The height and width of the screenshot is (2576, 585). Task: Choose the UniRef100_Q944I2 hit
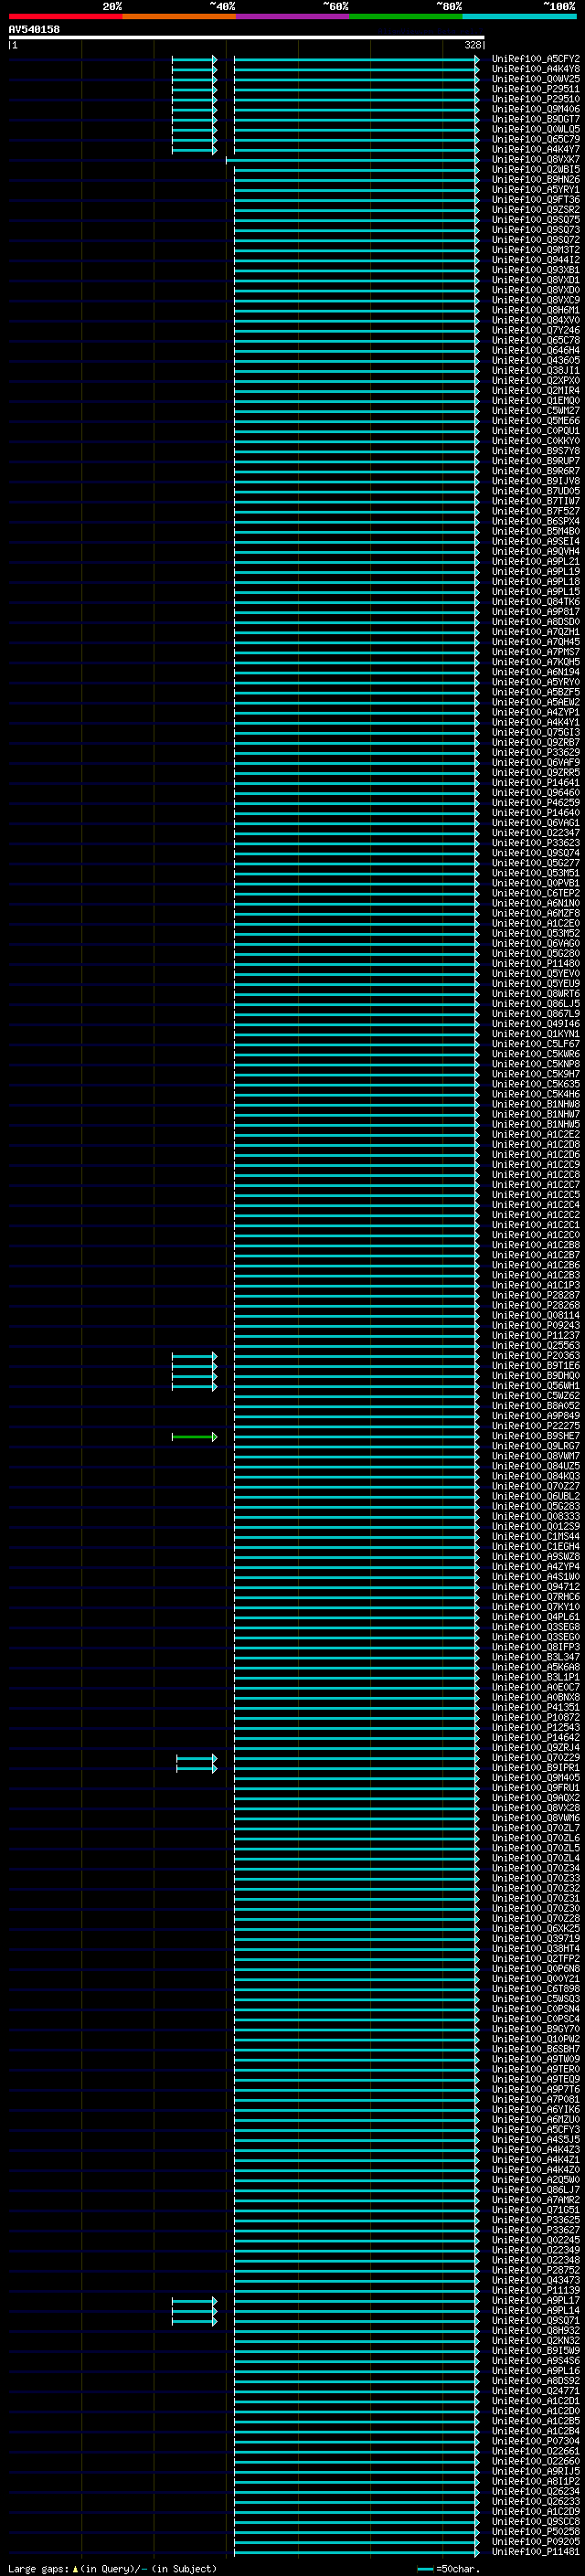pyautogui.click(x=536, y=260)
